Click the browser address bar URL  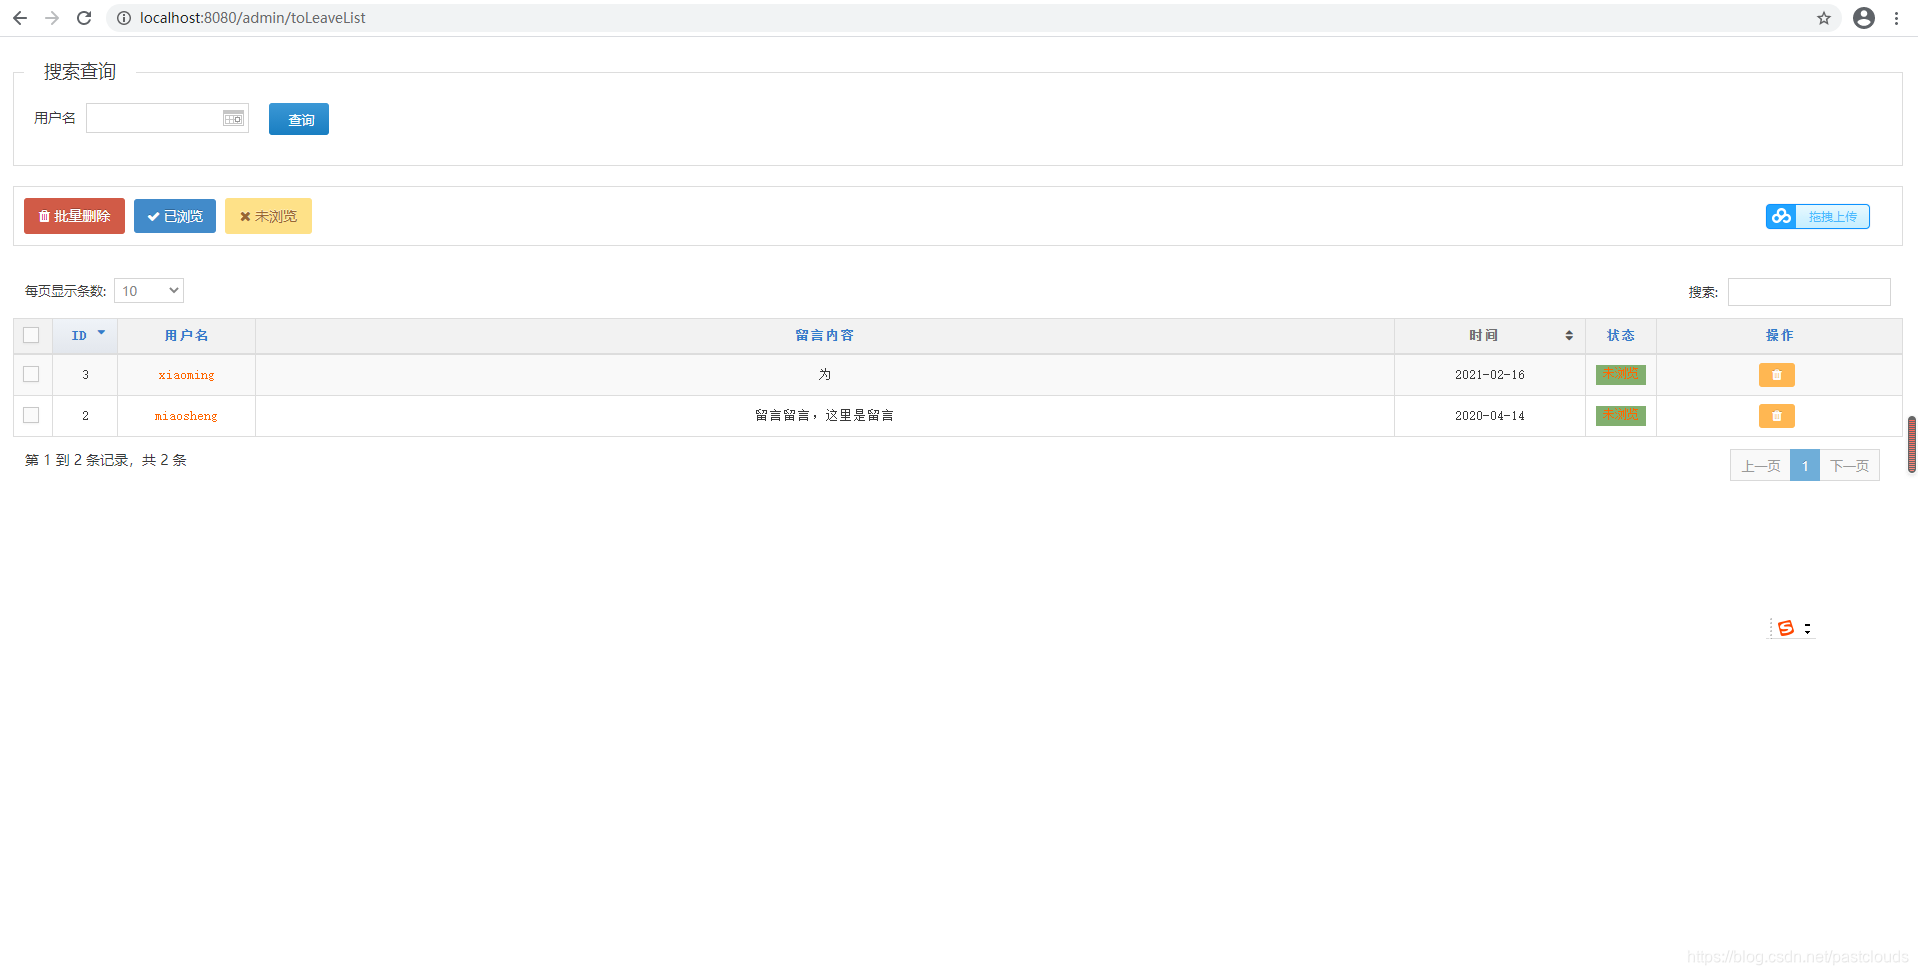pos(252,18)
